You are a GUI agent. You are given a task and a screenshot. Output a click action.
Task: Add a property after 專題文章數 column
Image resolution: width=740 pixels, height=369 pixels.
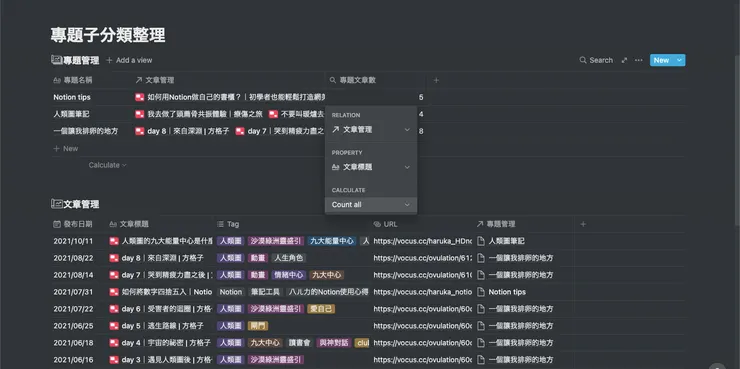(x=436, y=80)
